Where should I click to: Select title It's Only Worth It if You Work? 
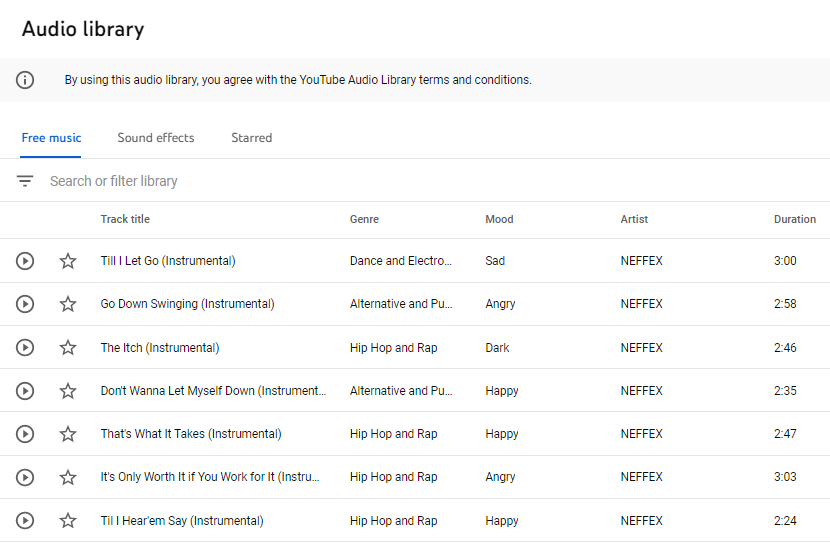(x=210, y=477)
